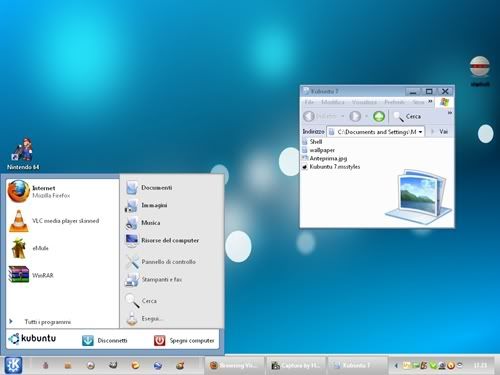Click the green Up folder button in Kubuntu 7 window
This screenshot has height=375, width=500.
coord(379,116)
